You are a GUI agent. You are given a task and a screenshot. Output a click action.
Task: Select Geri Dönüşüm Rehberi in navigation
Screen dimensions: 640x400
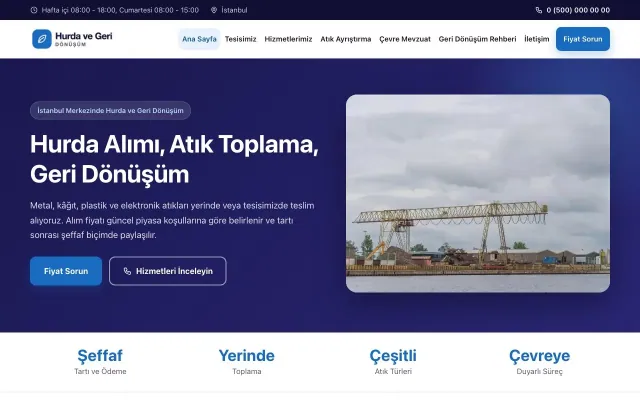[x=477, y=39]
